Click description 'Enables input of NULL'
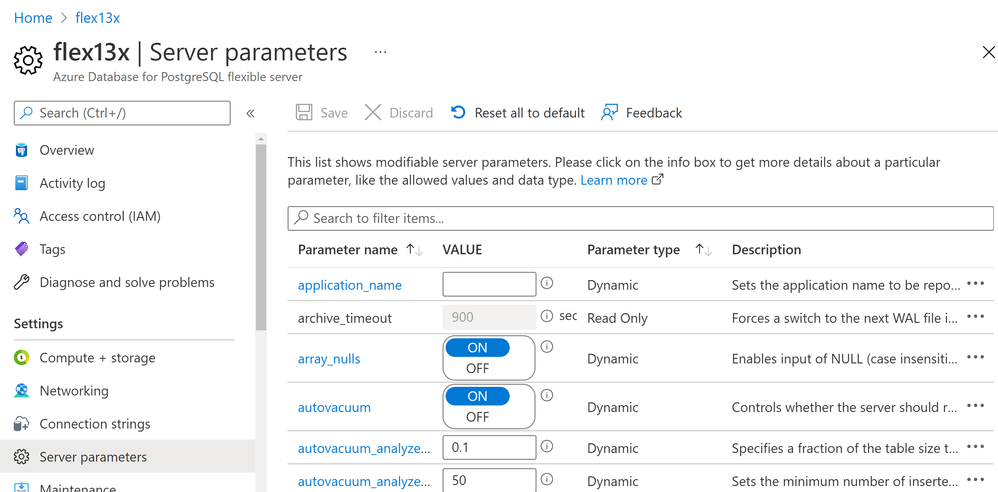The height and width of the screenshot is (492, 998). (x=845, y=359)
